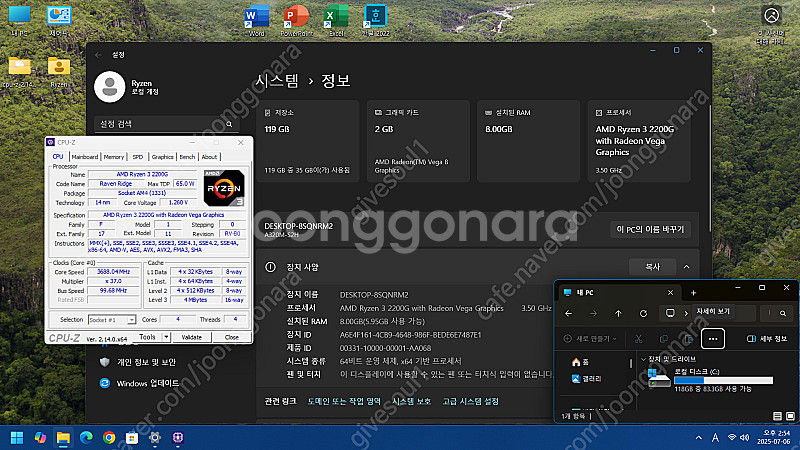Launch Copilot from the taskbar
Viewport: 800px width, 450px height.
point(40,438)
